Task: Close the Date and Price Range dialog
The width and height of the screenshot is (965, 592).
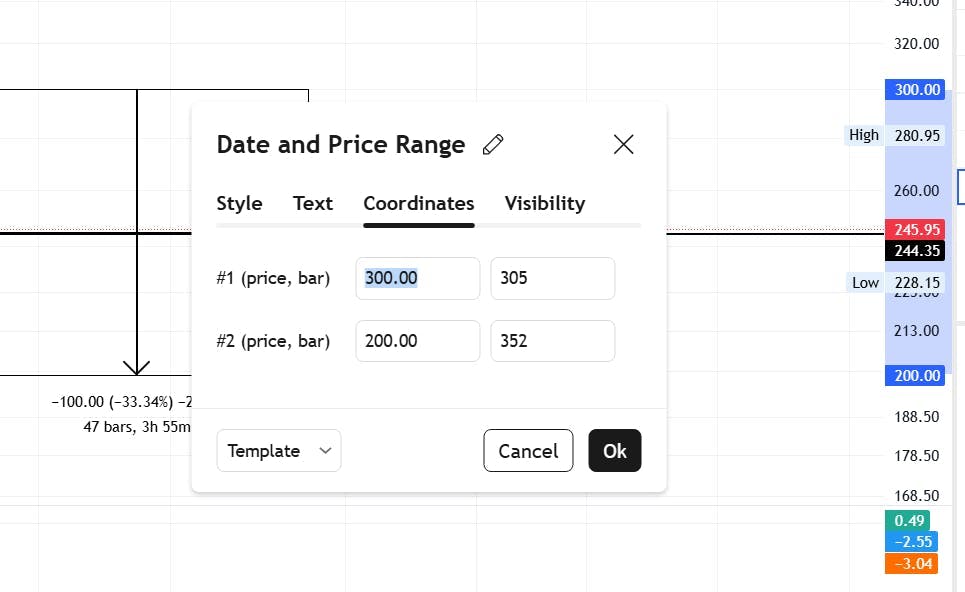Action: (x=623, y=145)
